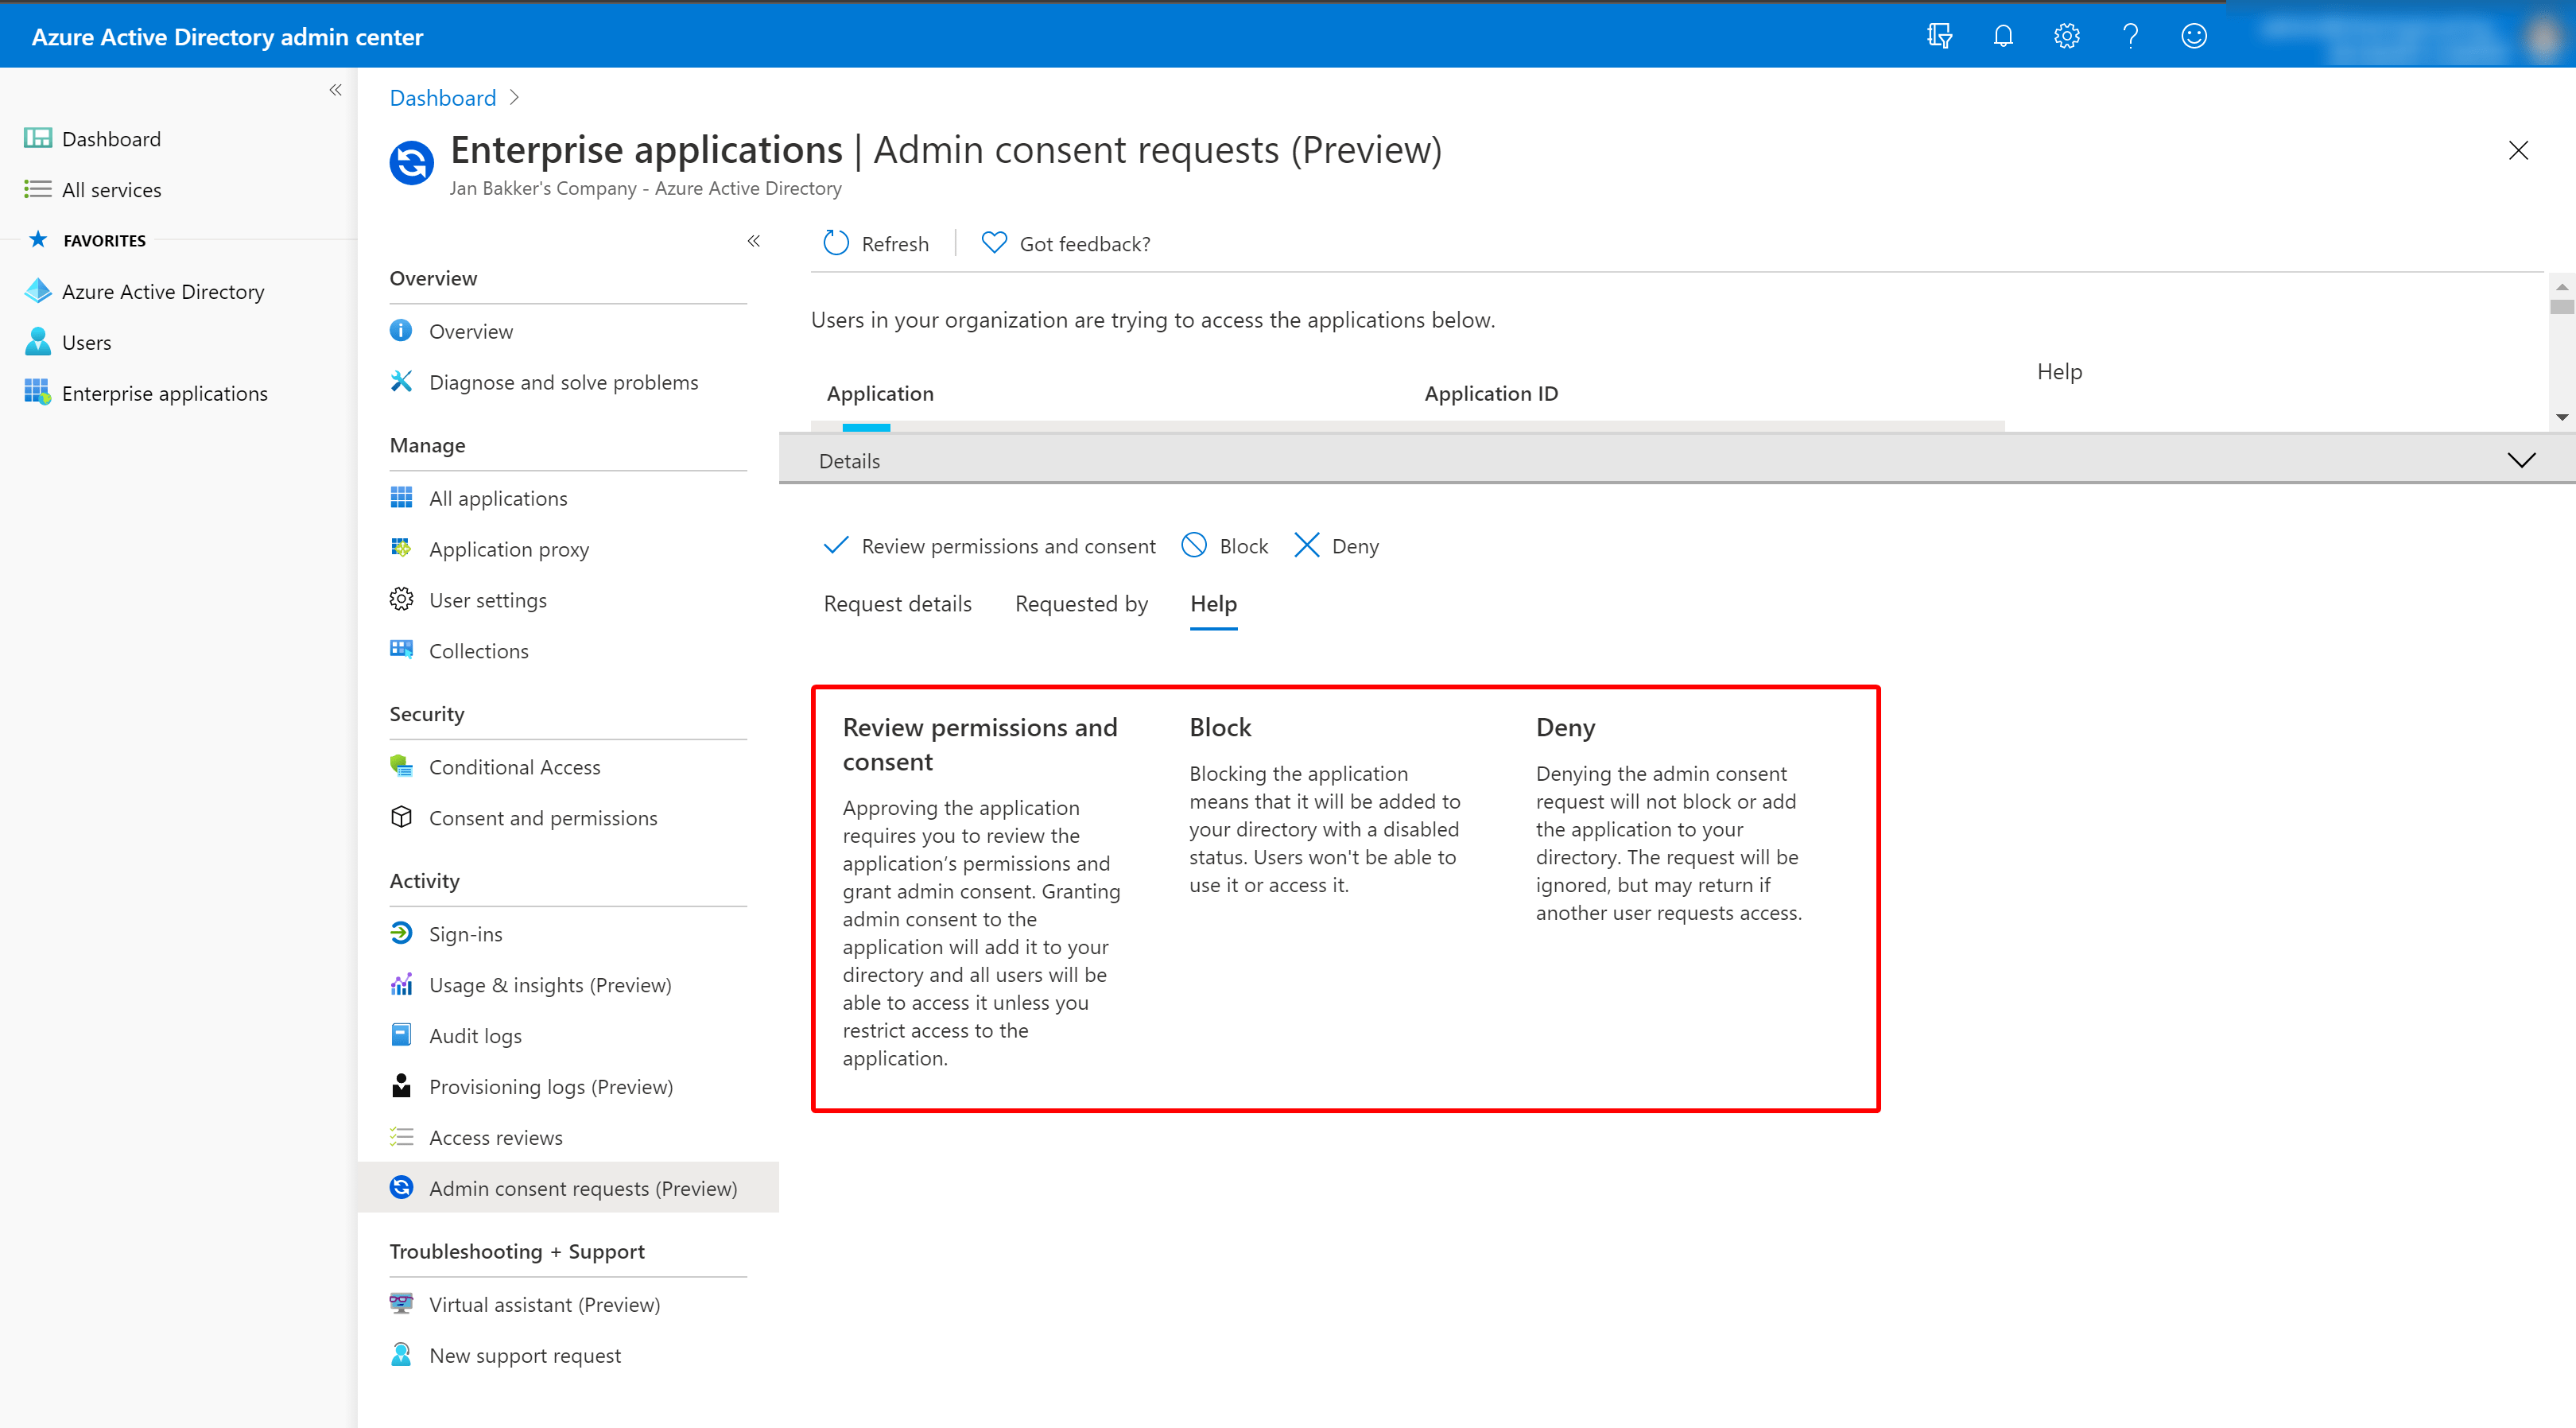The width and height of the screenshot is (2576, 1428).
Task: Open Conditional Access in Security section
Action: pyautogui.click(x=514, y=767)
